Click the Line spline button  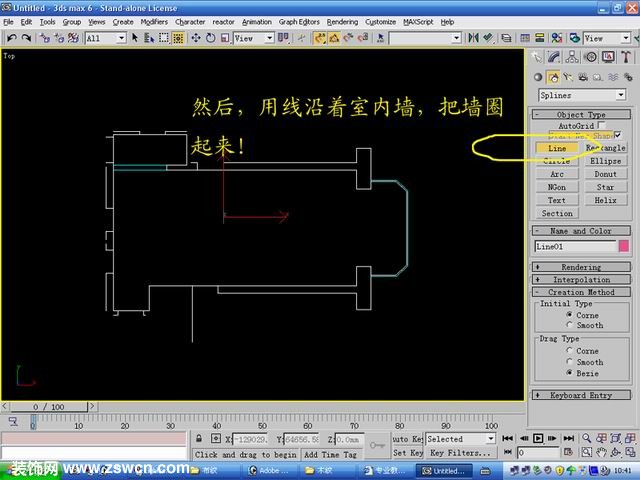point(557,148)
